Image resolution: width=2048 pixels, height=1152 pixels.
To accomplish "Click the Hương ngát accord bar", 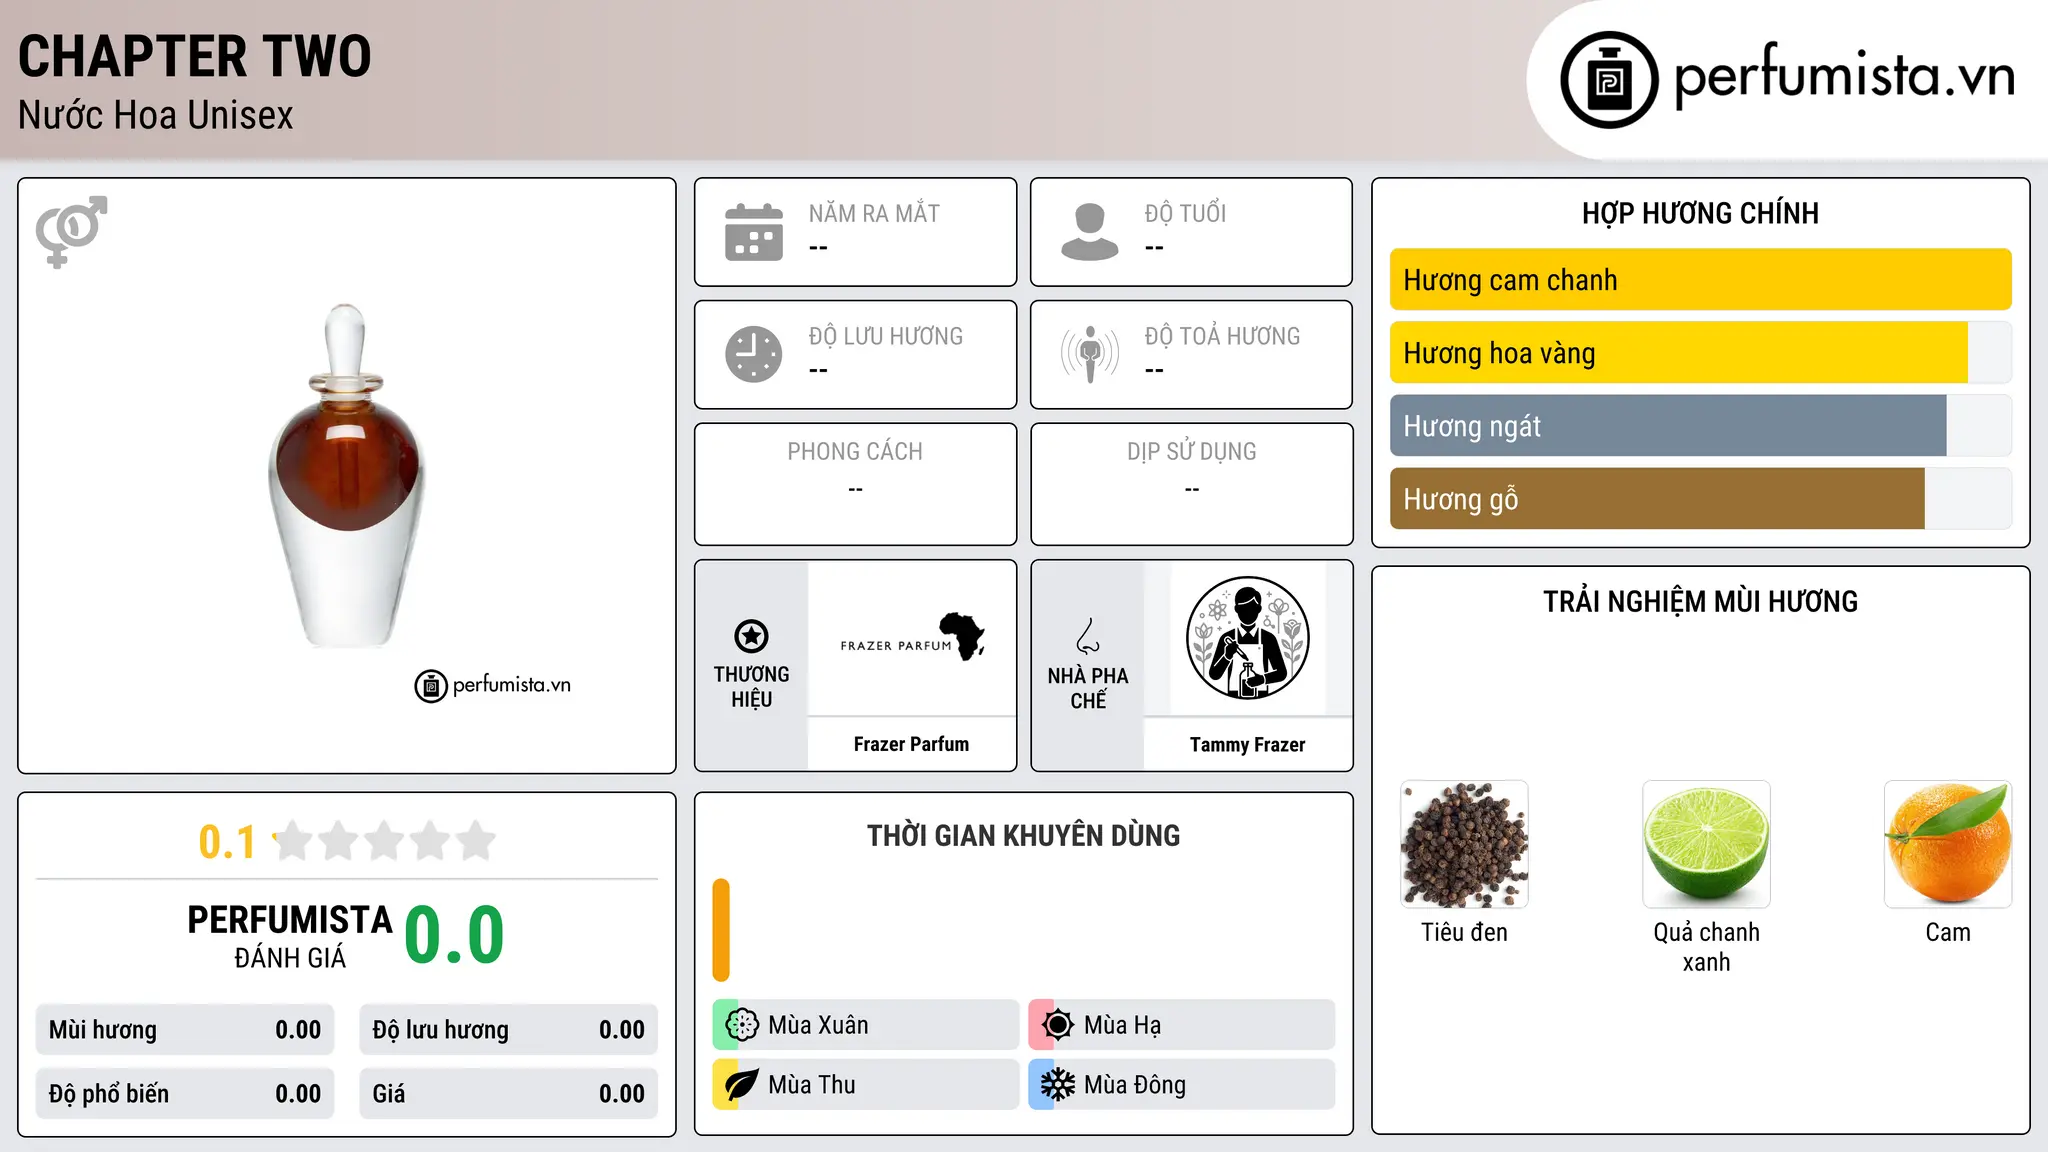I will 1700,426.
